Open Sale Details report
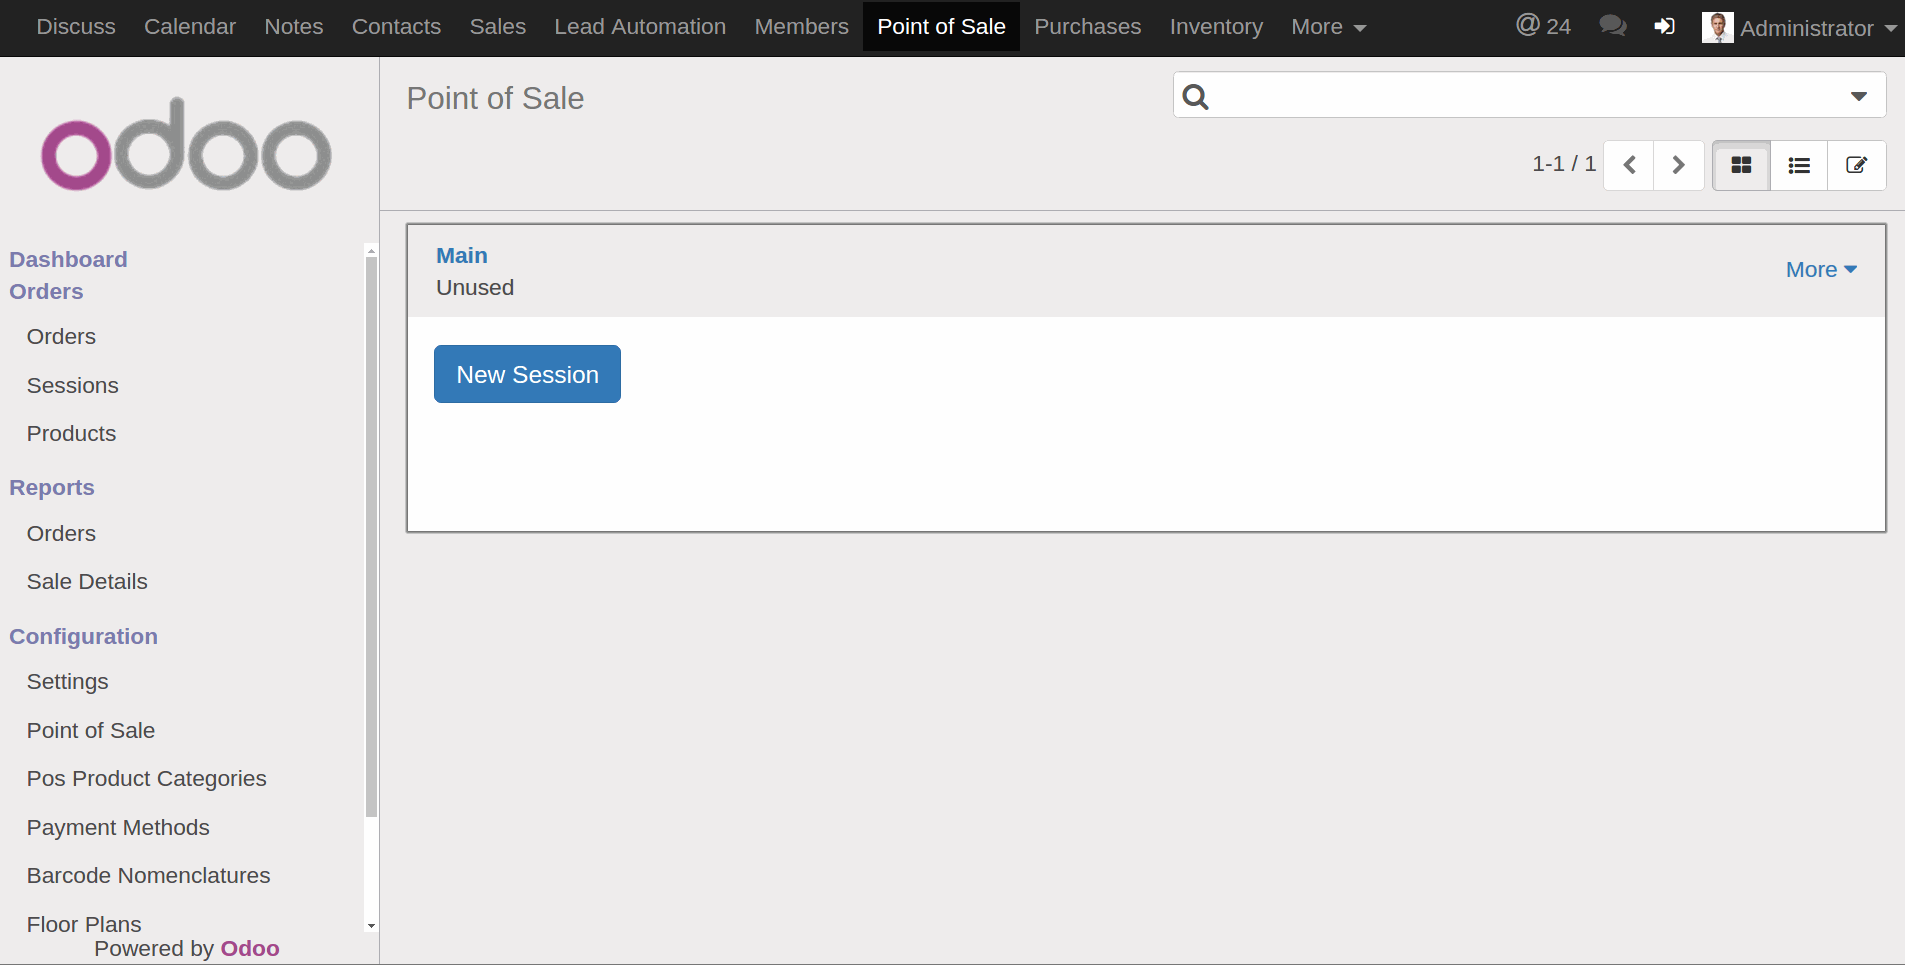1905x965 pixels. pyautogui.click(x=87, y=582)
